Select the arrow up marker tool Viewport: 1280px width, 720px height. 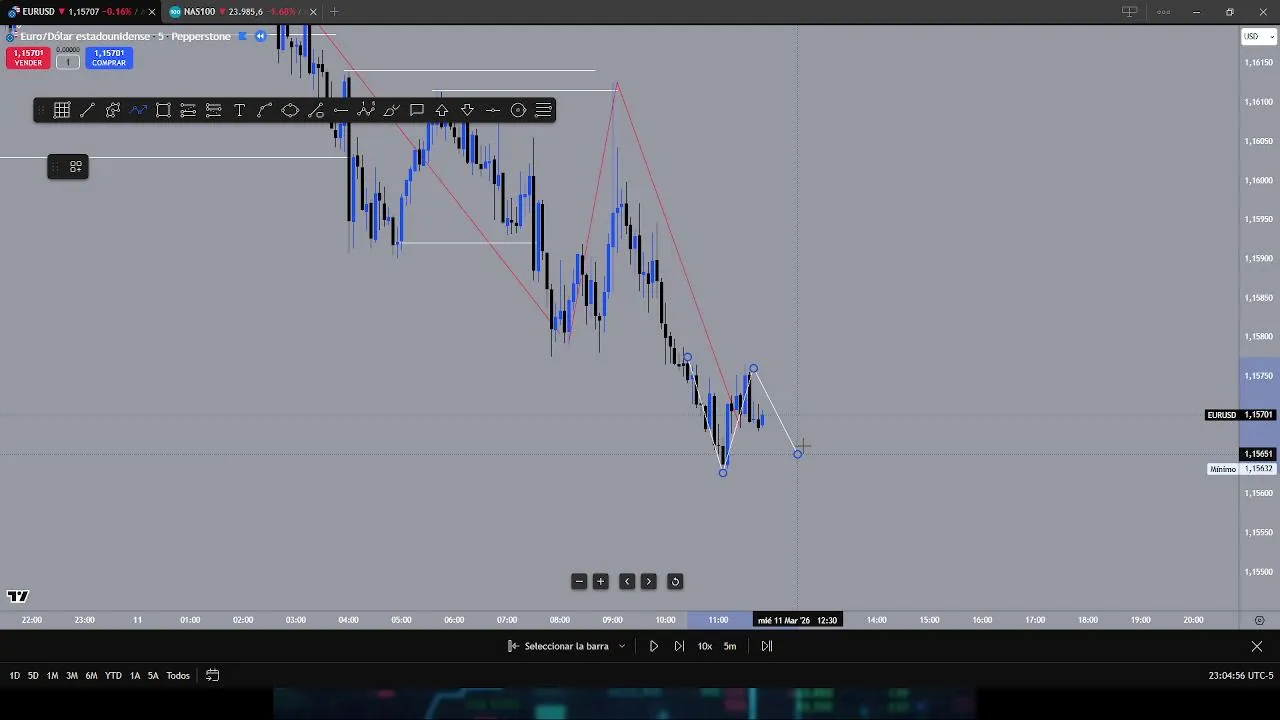[x=442, y=110]
